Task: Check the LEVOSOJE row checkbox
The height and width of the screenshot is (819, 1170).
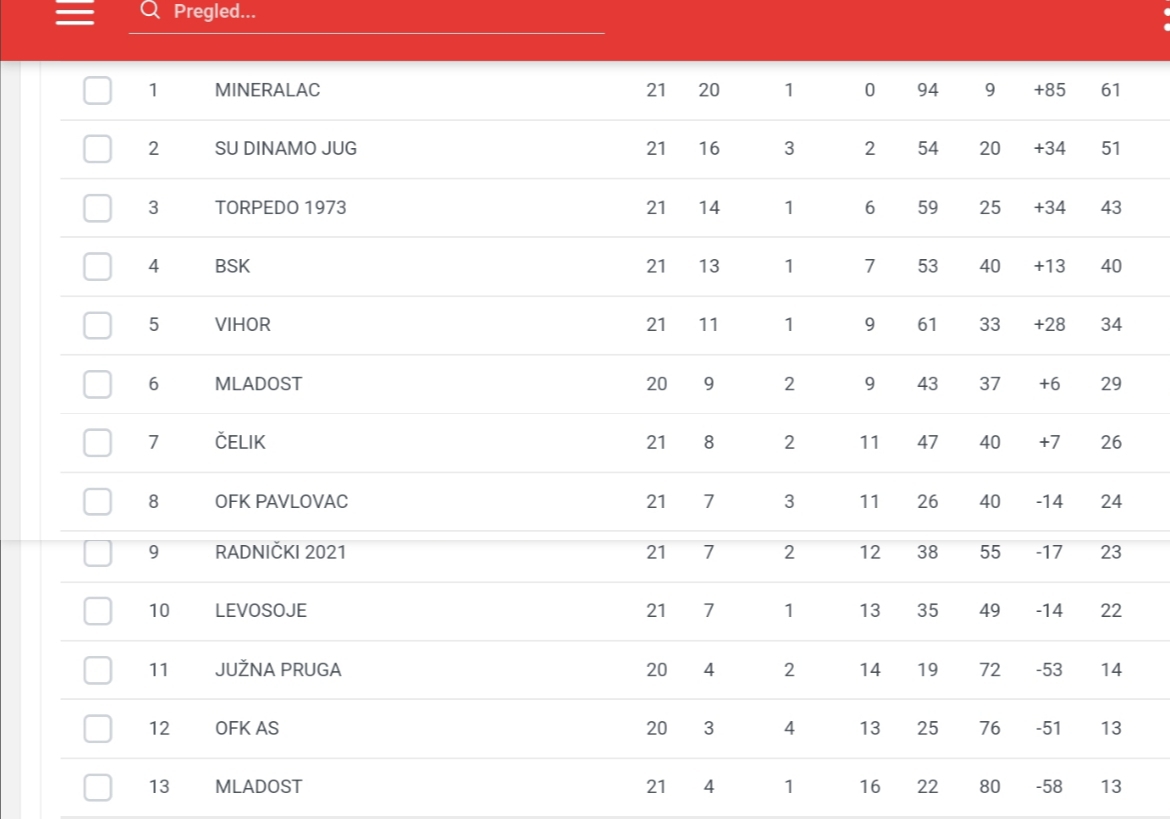Action: click(x=98, y=611)
